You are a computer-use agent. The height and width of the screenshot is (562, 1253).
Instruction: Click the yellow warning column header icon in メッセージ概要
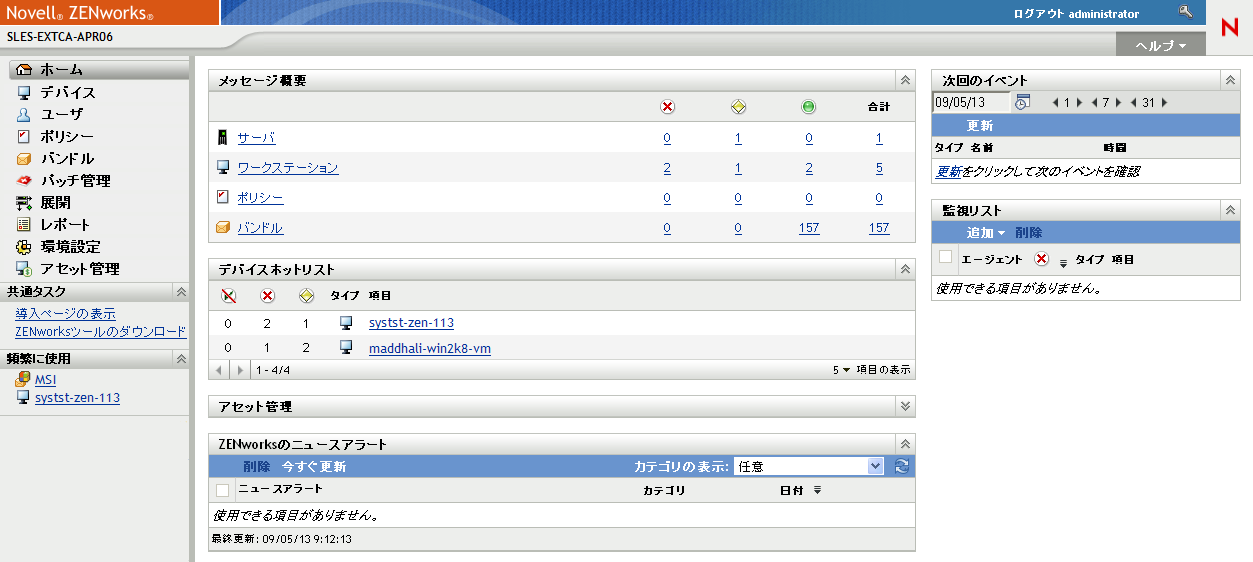coord(738,107)
